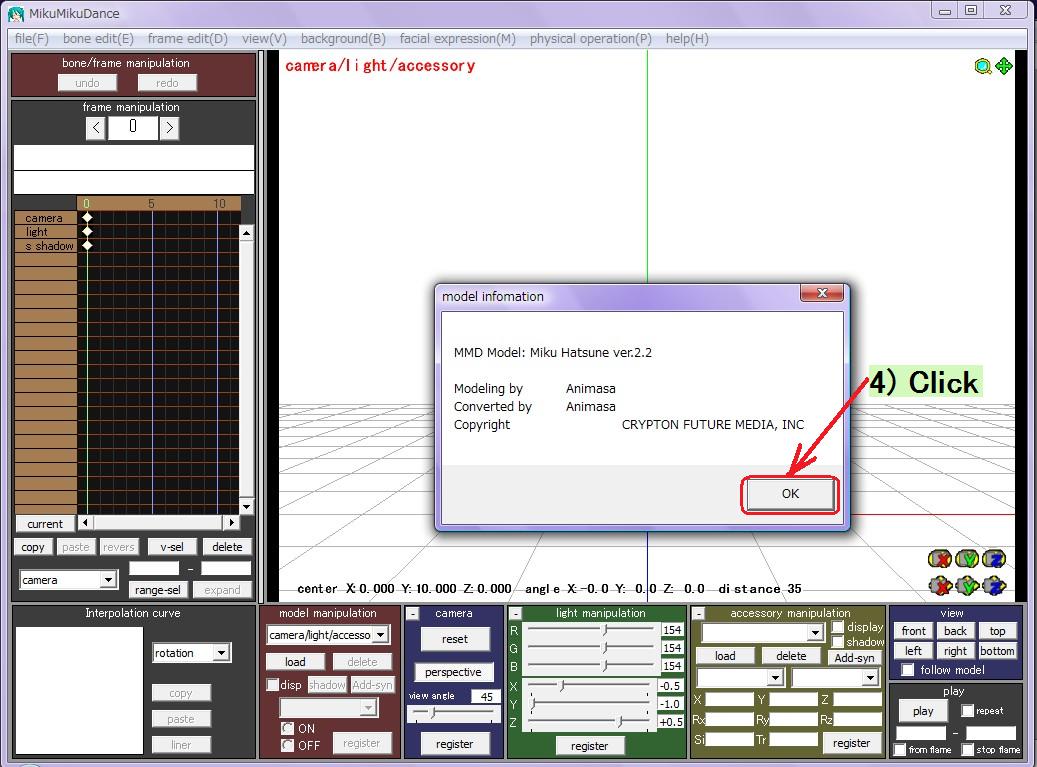Click the timeline vertical scroll down arrow
The image size is (1037, 767).
coord(246,507)
